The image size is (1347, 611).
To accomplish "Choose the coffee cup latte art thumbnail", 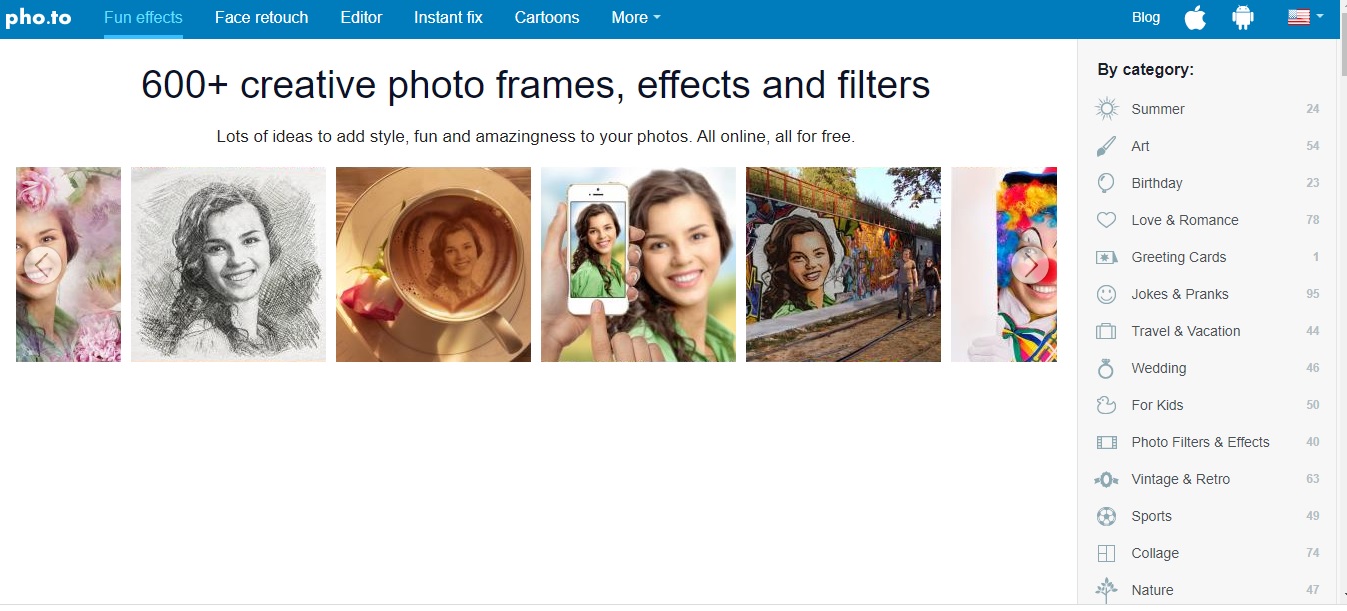I will point(433,264).
